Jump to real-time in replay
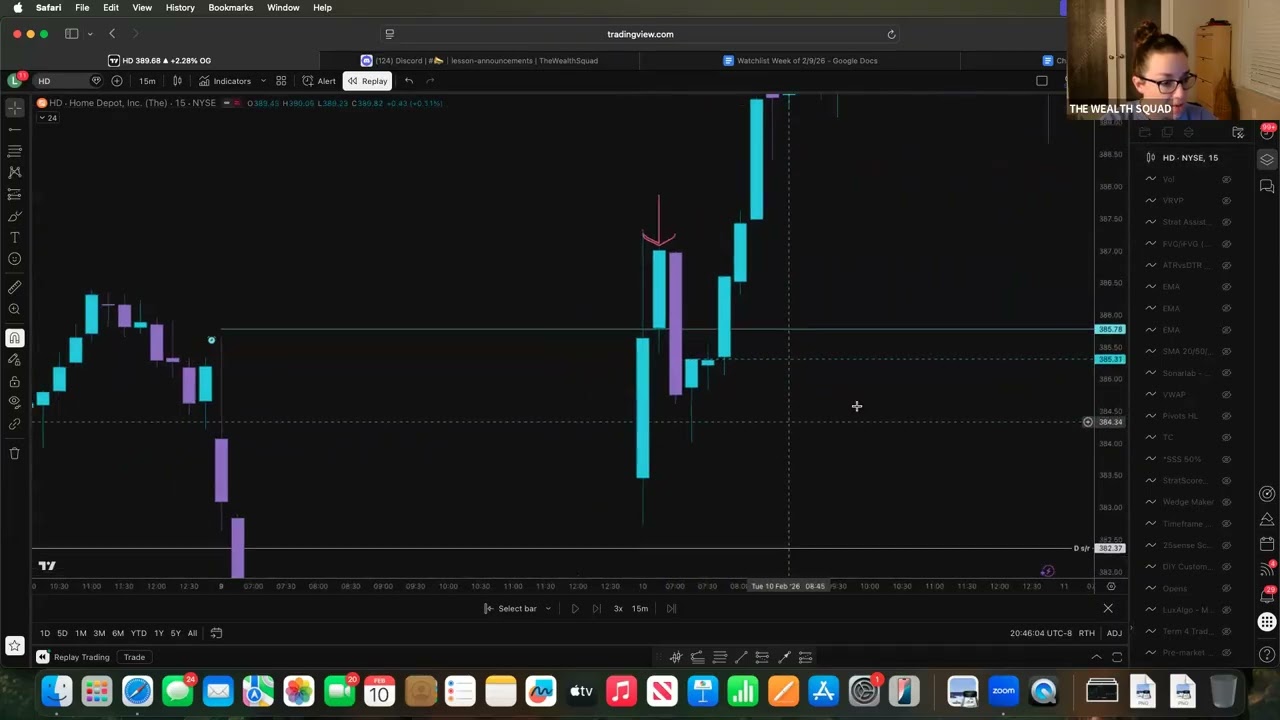The height and width of the screenshot is (720, 1280). point(671,608)
